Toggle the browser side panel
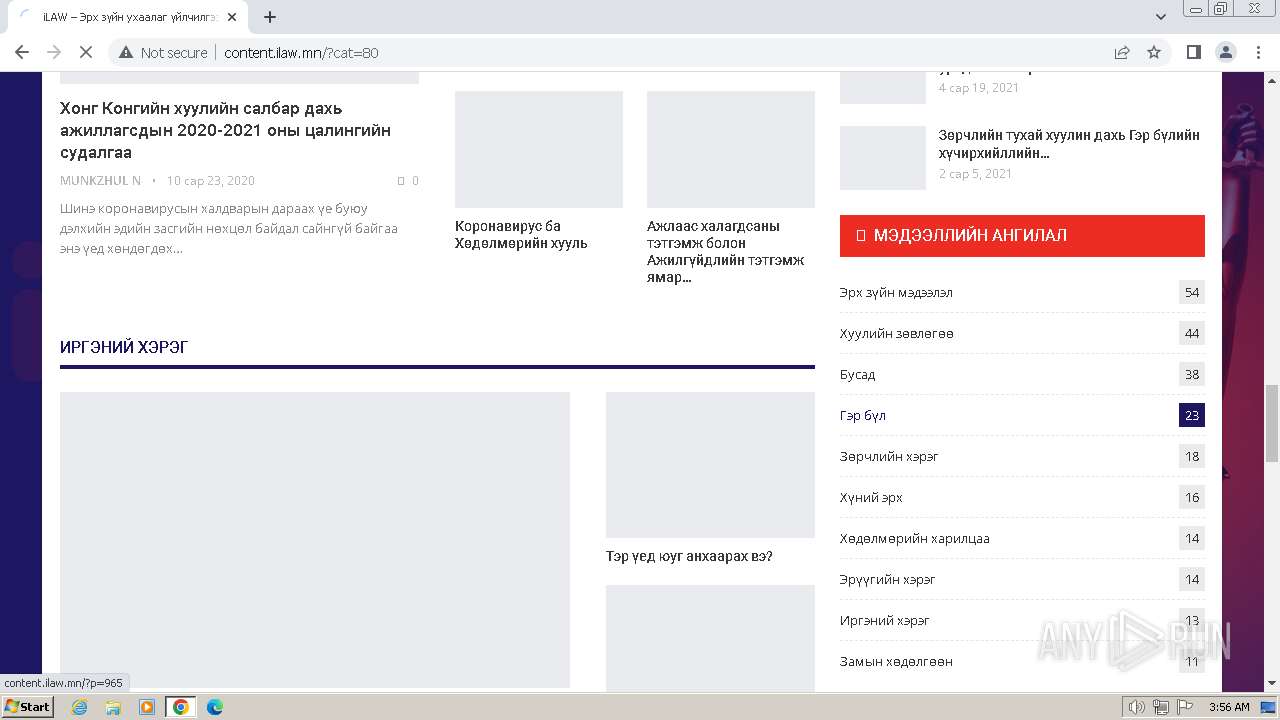1280x720 pixels. (x=1194, y=53)
